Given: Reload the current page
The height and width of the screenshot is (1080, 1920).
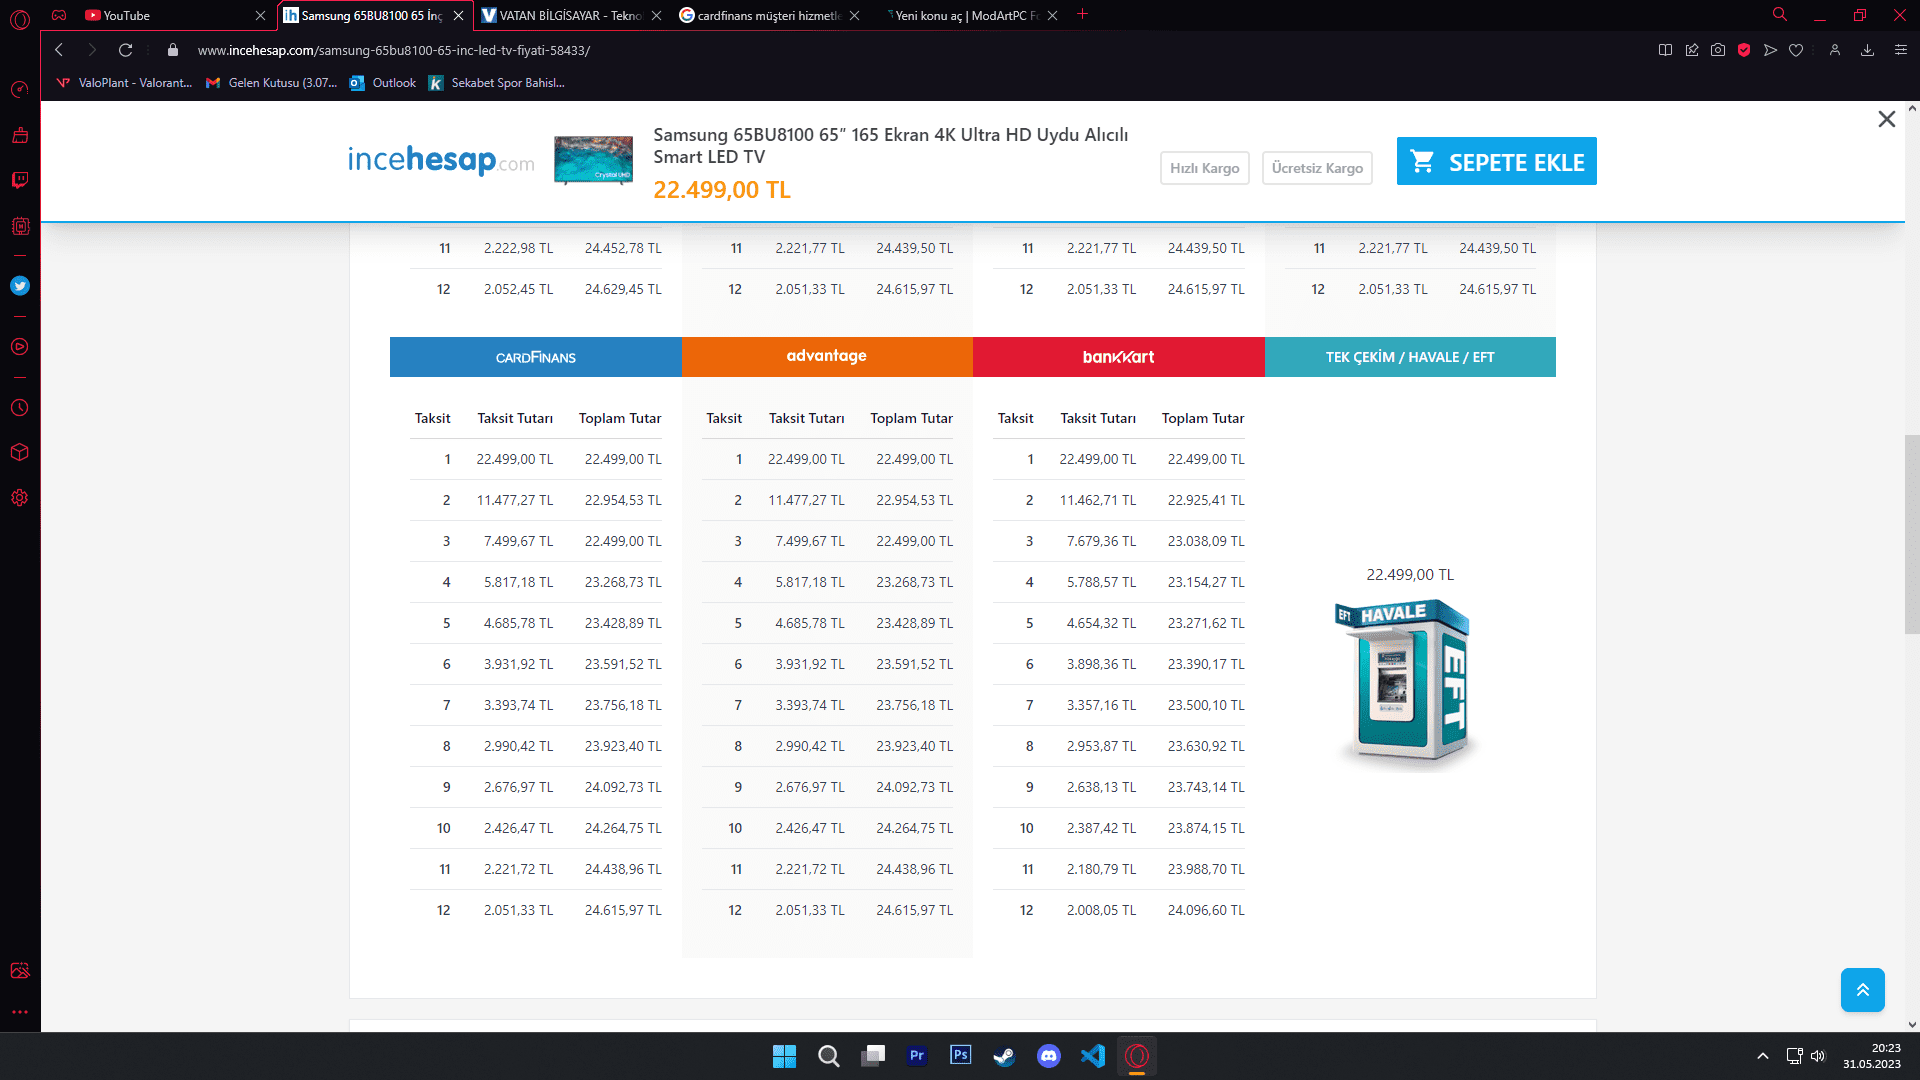Looking at the screenshot, I should click(x=125, y=50).
